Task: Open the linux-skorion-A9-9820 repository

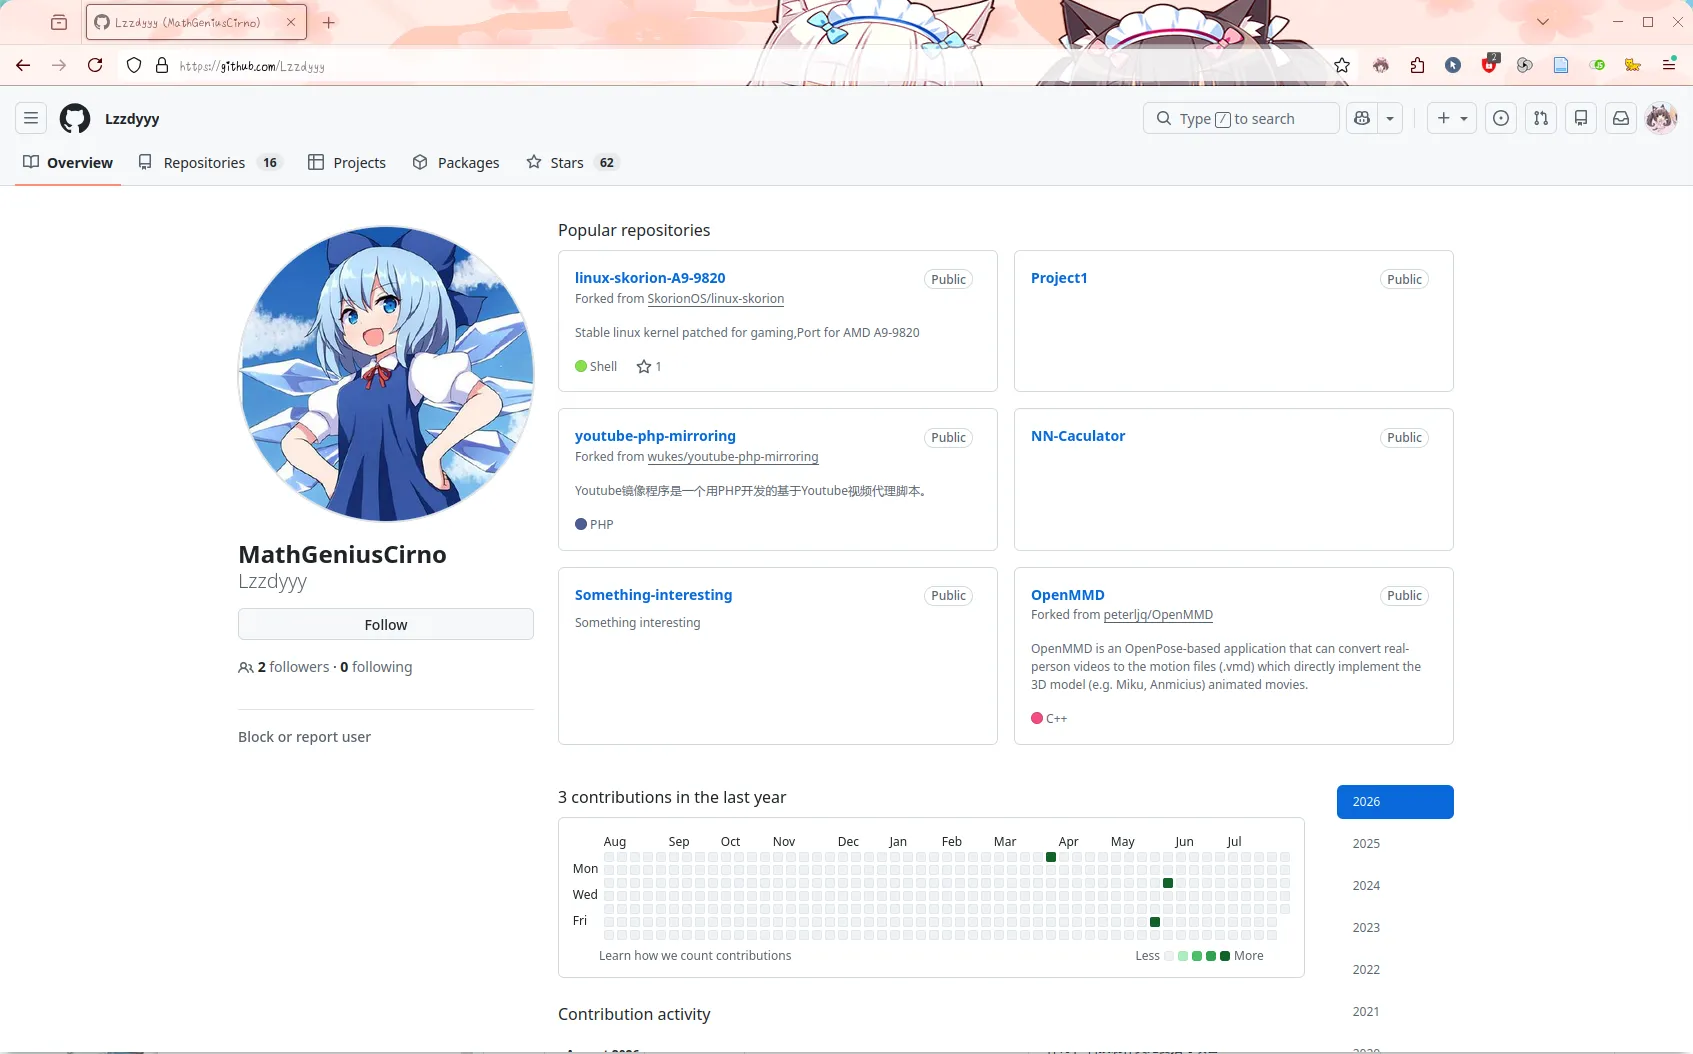Action: point(650,278)
